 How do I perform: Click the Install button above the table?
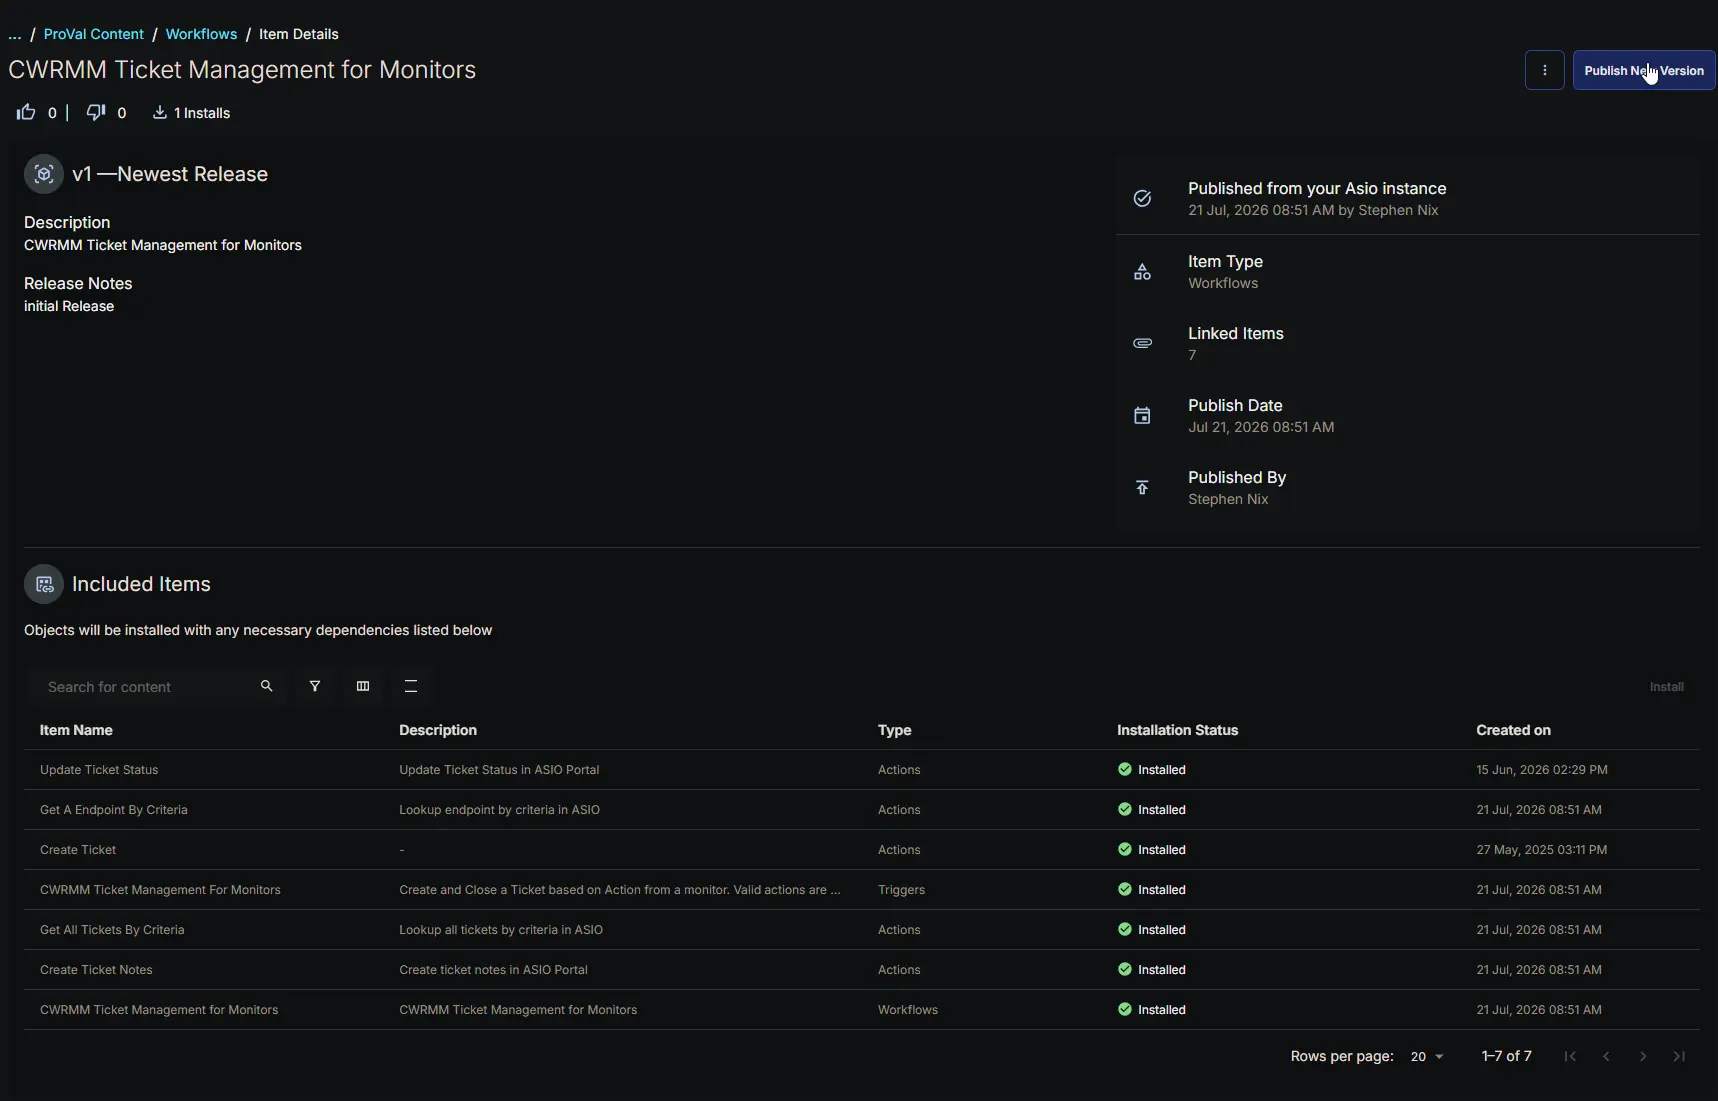click(x=1666, y=687)
